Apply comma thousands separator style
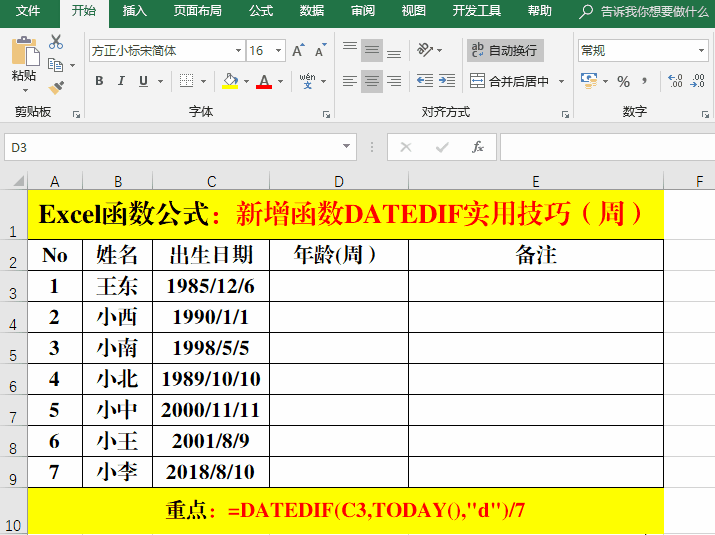 click(x=644, y=82)
